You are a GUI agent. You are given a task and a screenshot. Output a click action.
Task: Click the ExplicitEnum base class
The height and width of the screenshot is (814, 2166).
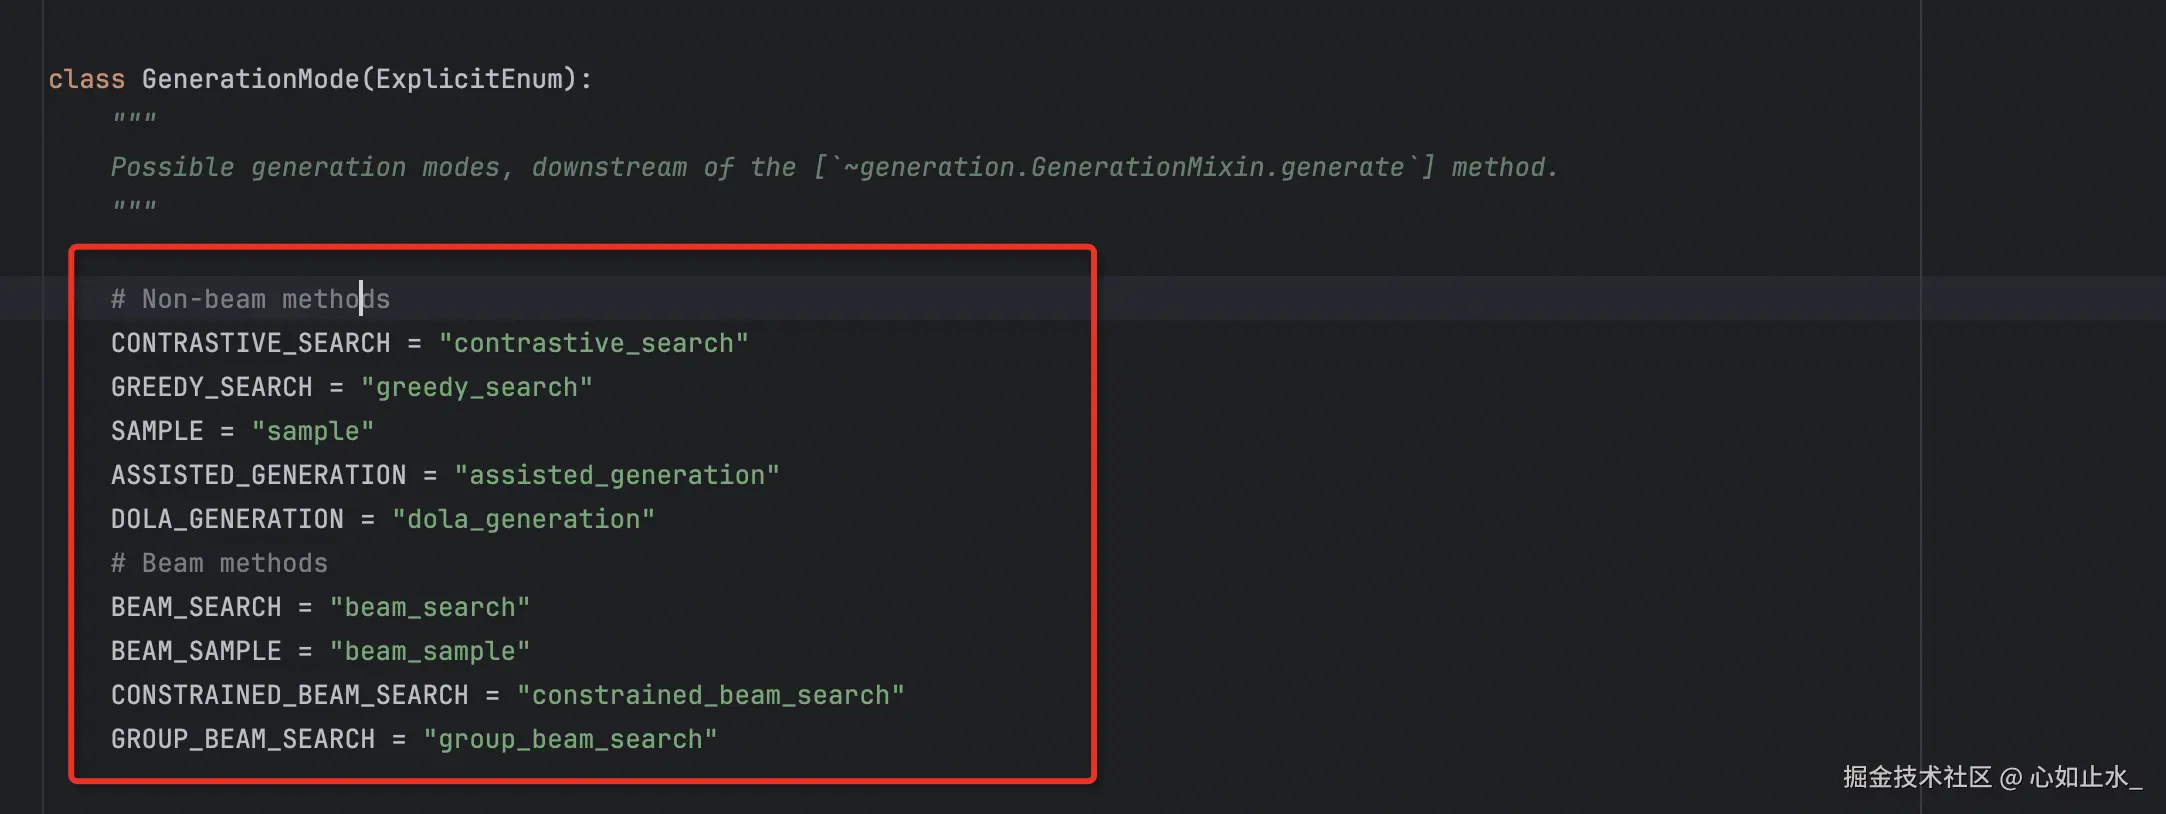(470, 79)
